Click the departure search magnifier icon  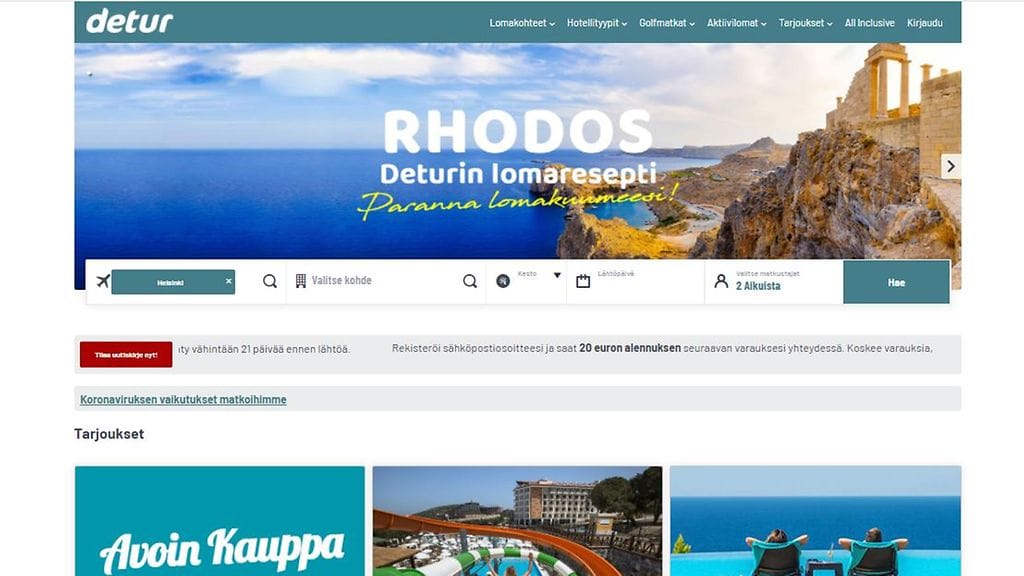(270, 281)
